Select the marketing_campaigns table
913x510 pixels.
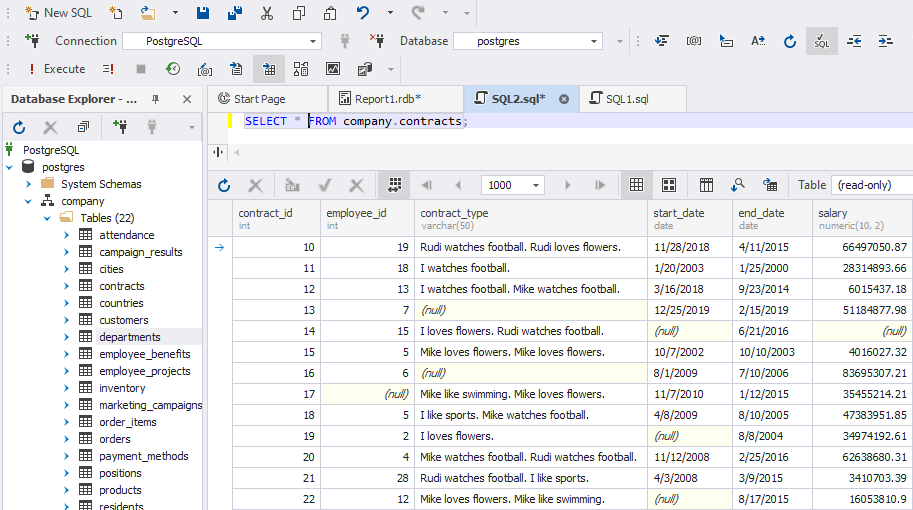[150, 405]
